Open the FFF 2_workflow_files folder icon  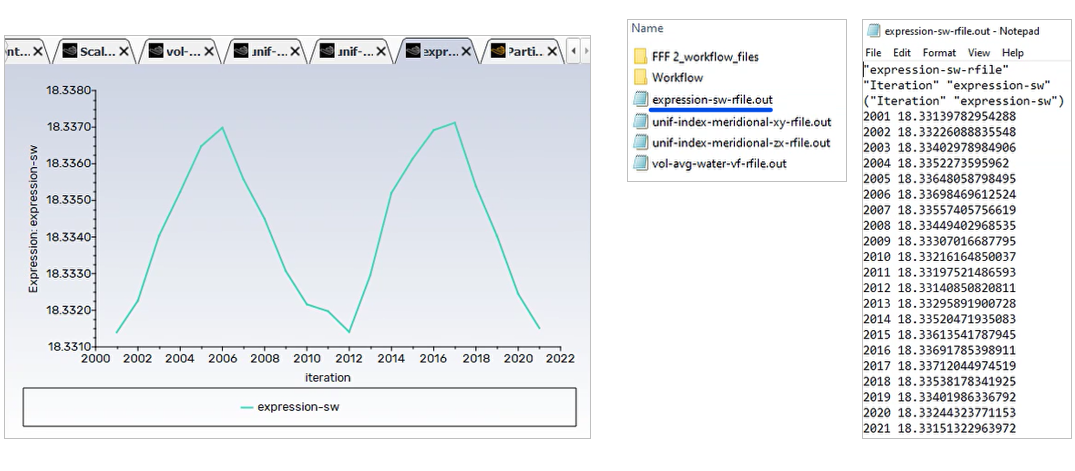(x=640, y=57)
